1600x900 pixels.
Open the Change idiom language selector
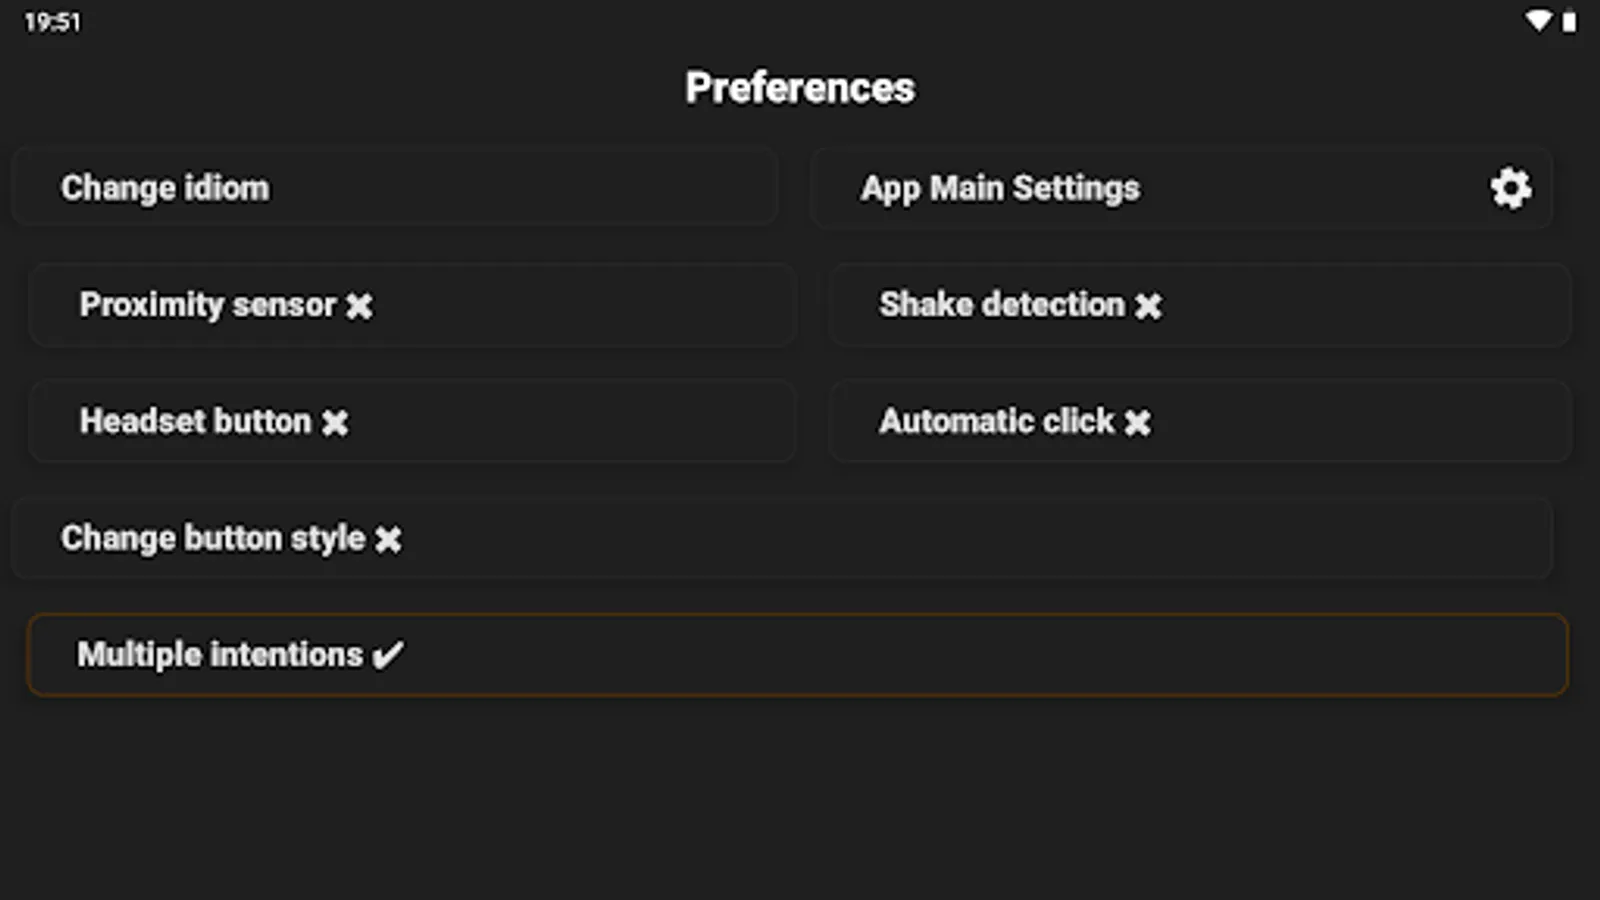[x=394, y=188]
